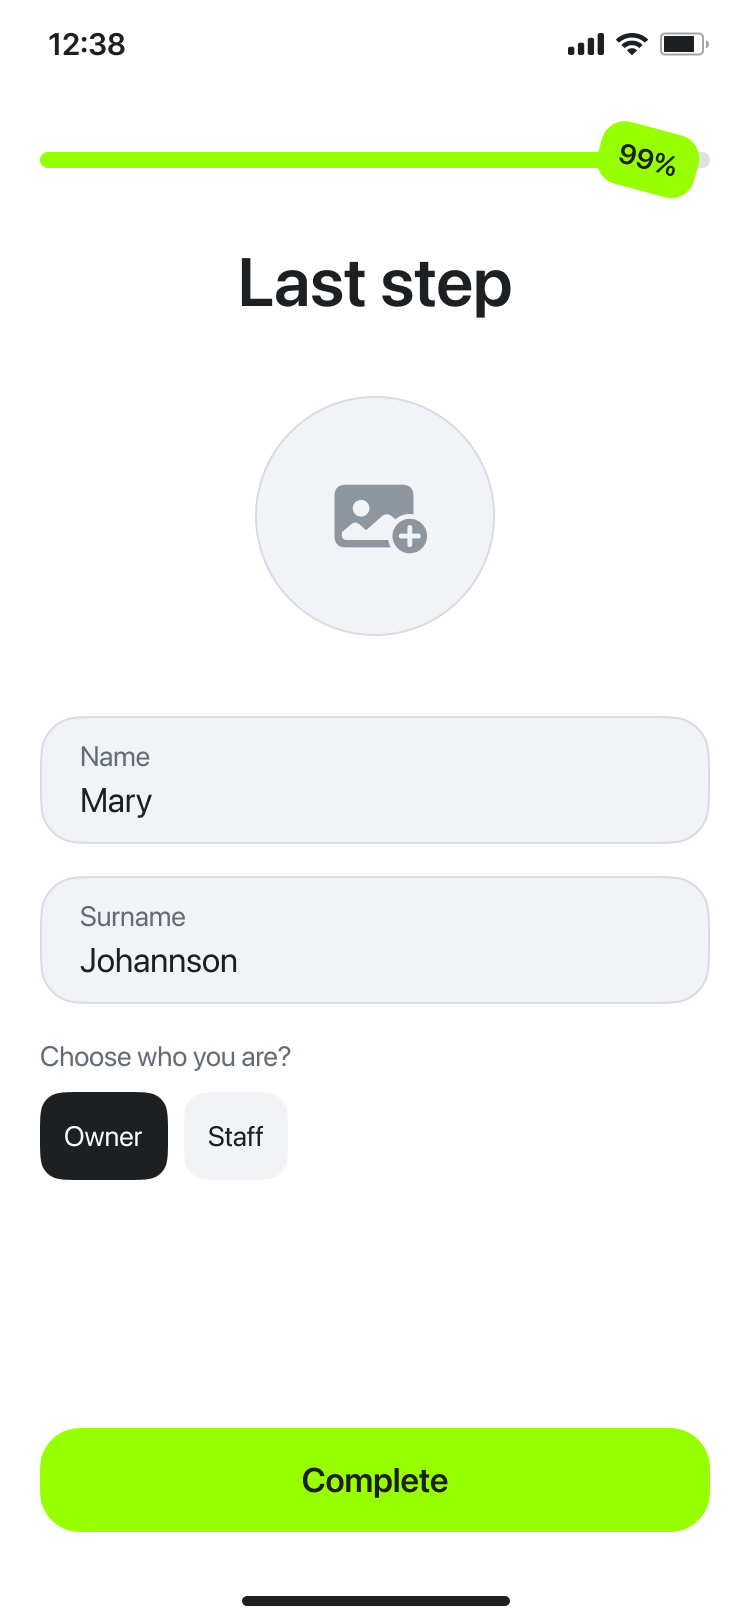750x1624 pixels.
Task: Click the plus badge on photo icon
Action: [x=410, y=536]
